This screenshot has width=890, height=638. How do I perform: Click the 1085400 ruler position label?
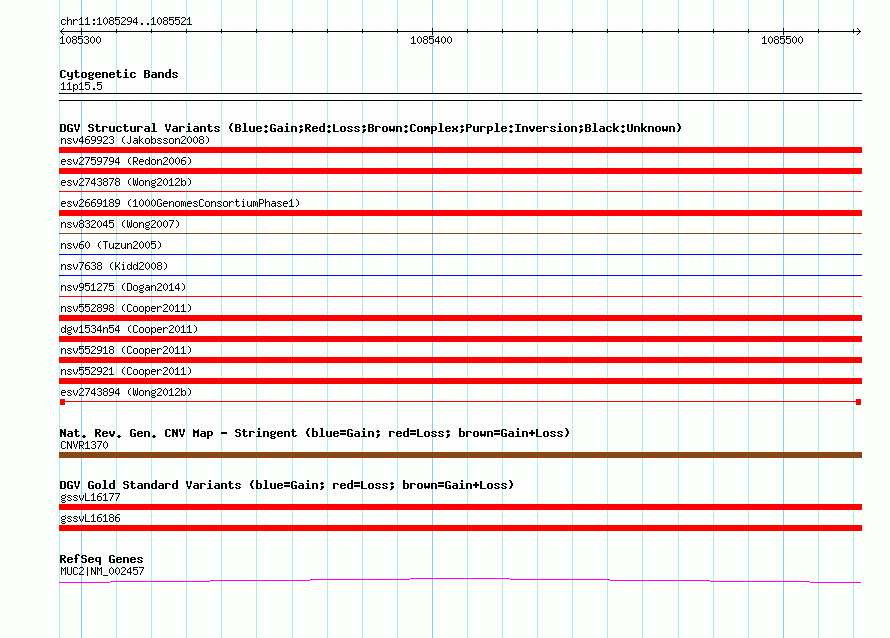click(x=431, y=40)
